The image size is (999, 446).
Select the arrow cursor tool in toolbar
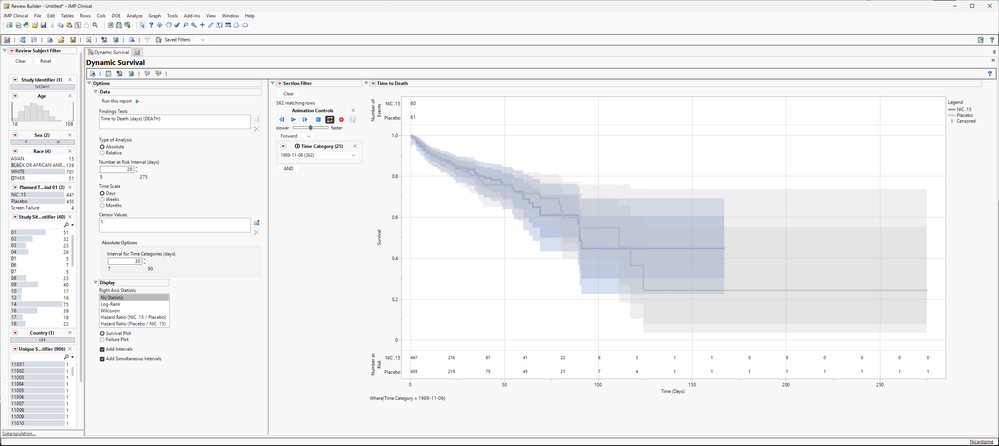pyautogui.click(x=142, y=25)
